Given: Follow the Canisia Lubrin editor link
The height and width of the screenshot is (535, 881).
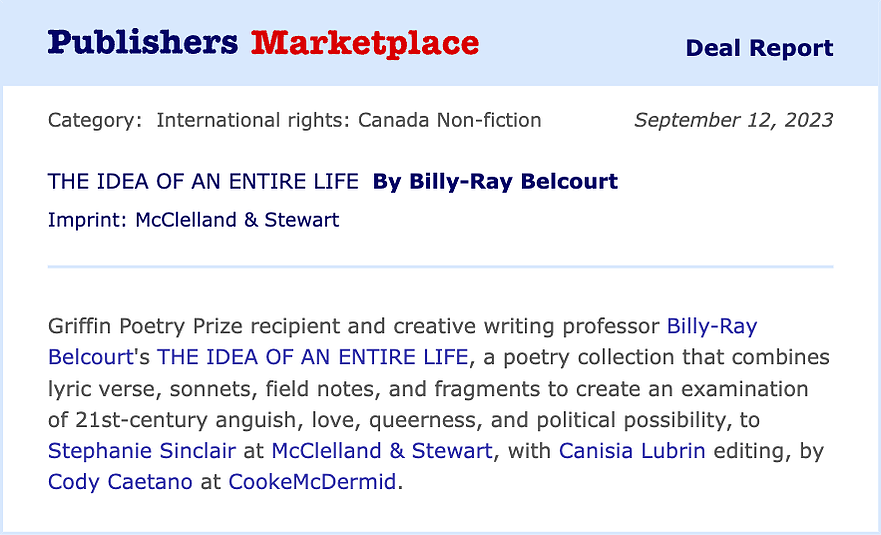Looking at the screenshot, I should [632, 451].
